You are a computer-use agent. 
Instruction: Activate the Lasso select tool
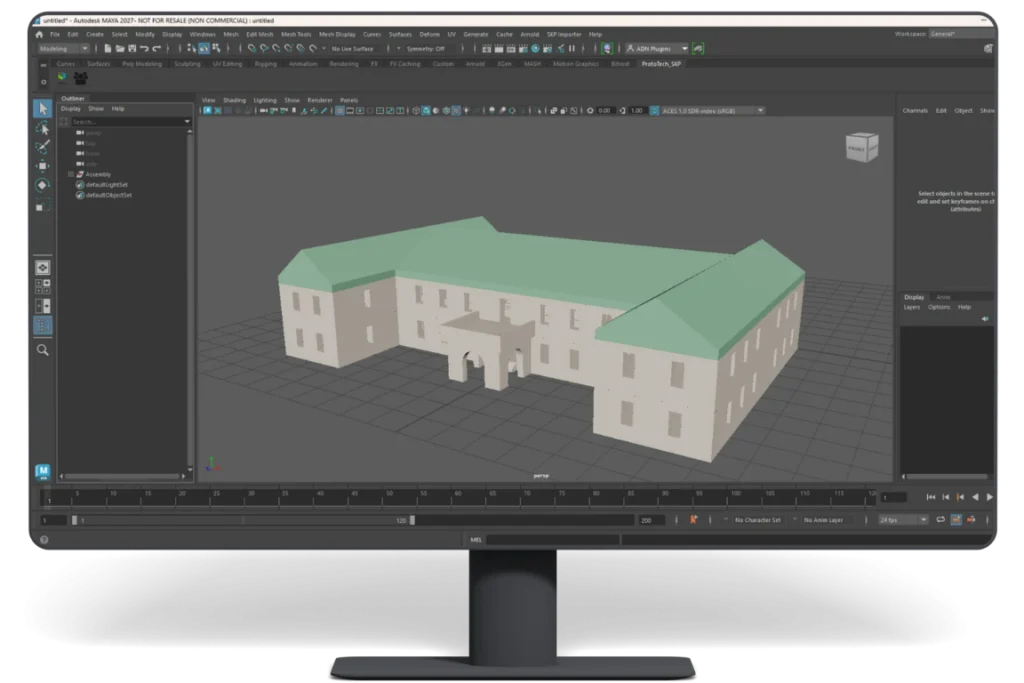coord(42,128)
